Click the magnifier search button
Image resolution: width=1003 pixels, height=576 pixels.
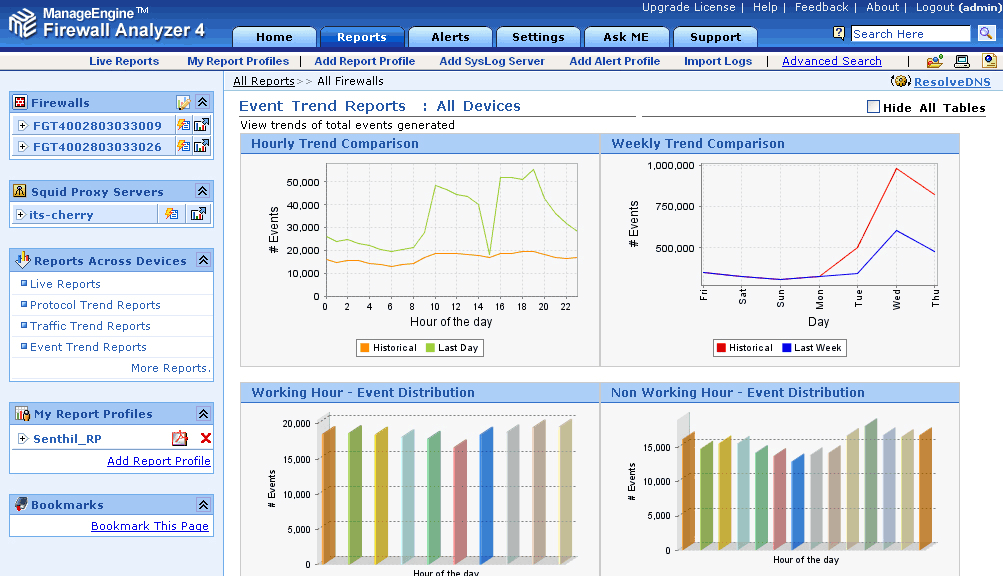click(986, 34)
